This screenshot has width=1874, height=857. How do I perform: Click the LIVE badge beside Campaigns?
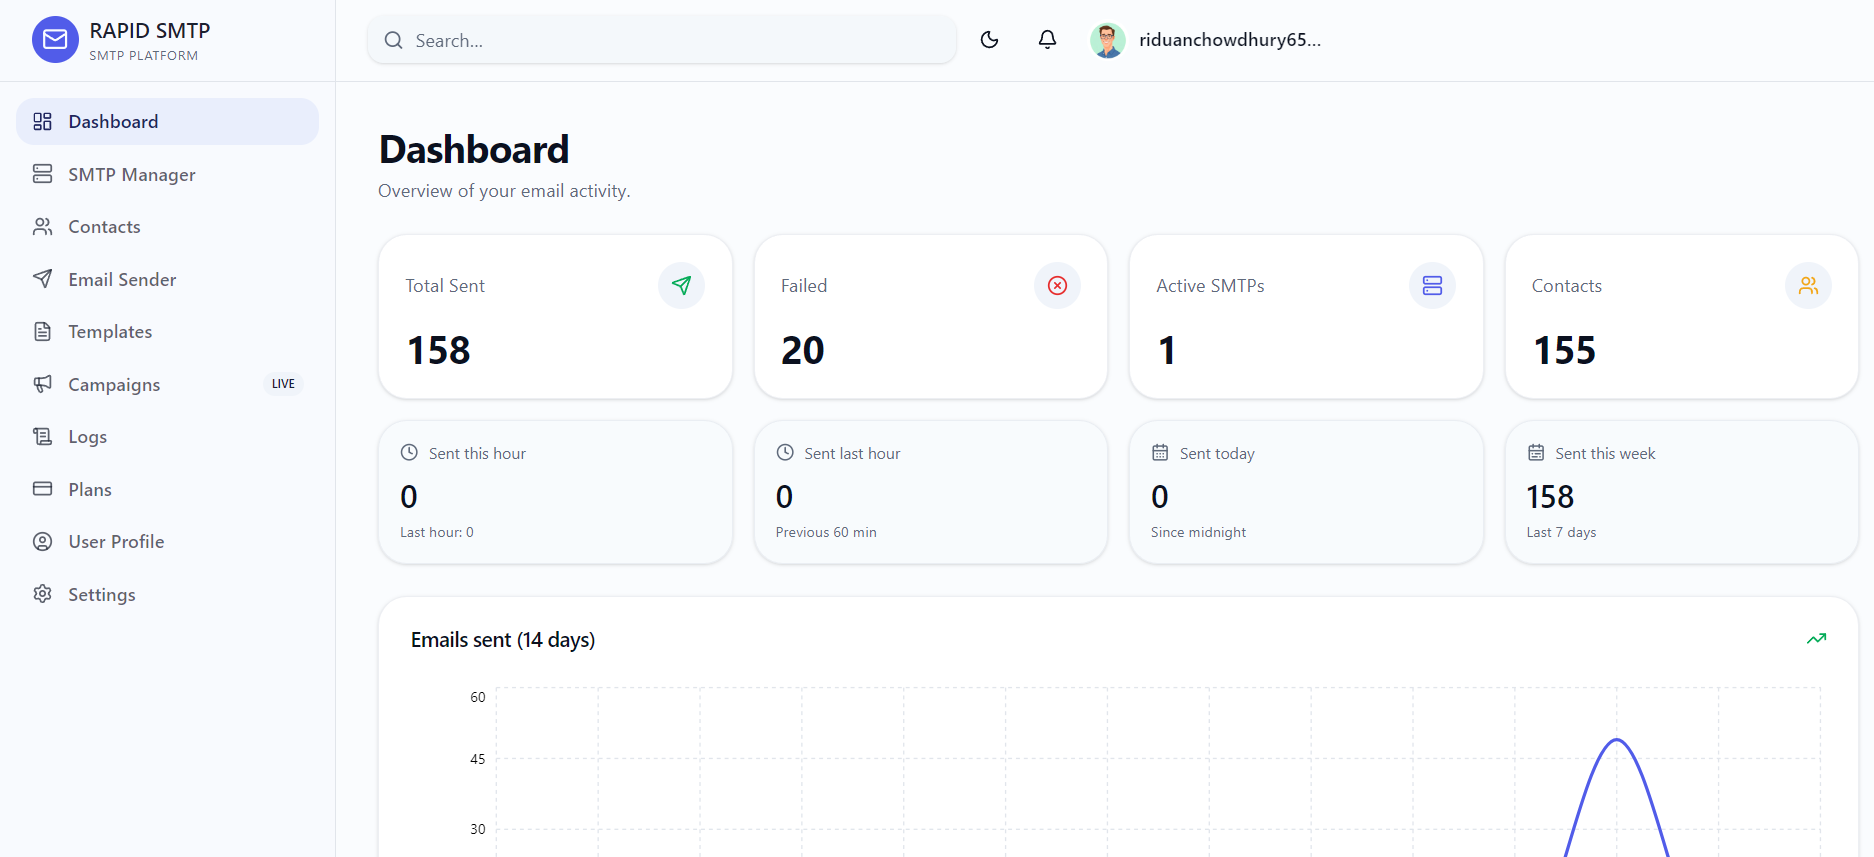click(283, 384)
